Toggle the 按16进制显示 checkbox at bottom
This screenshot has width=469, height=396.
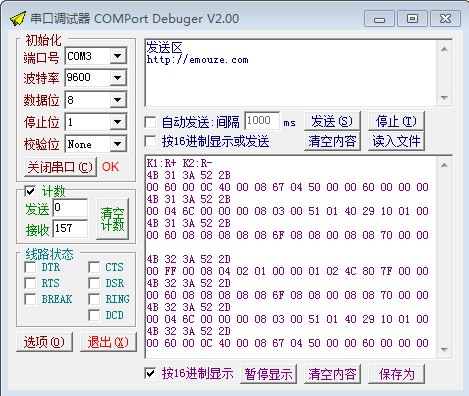[150, 373]
